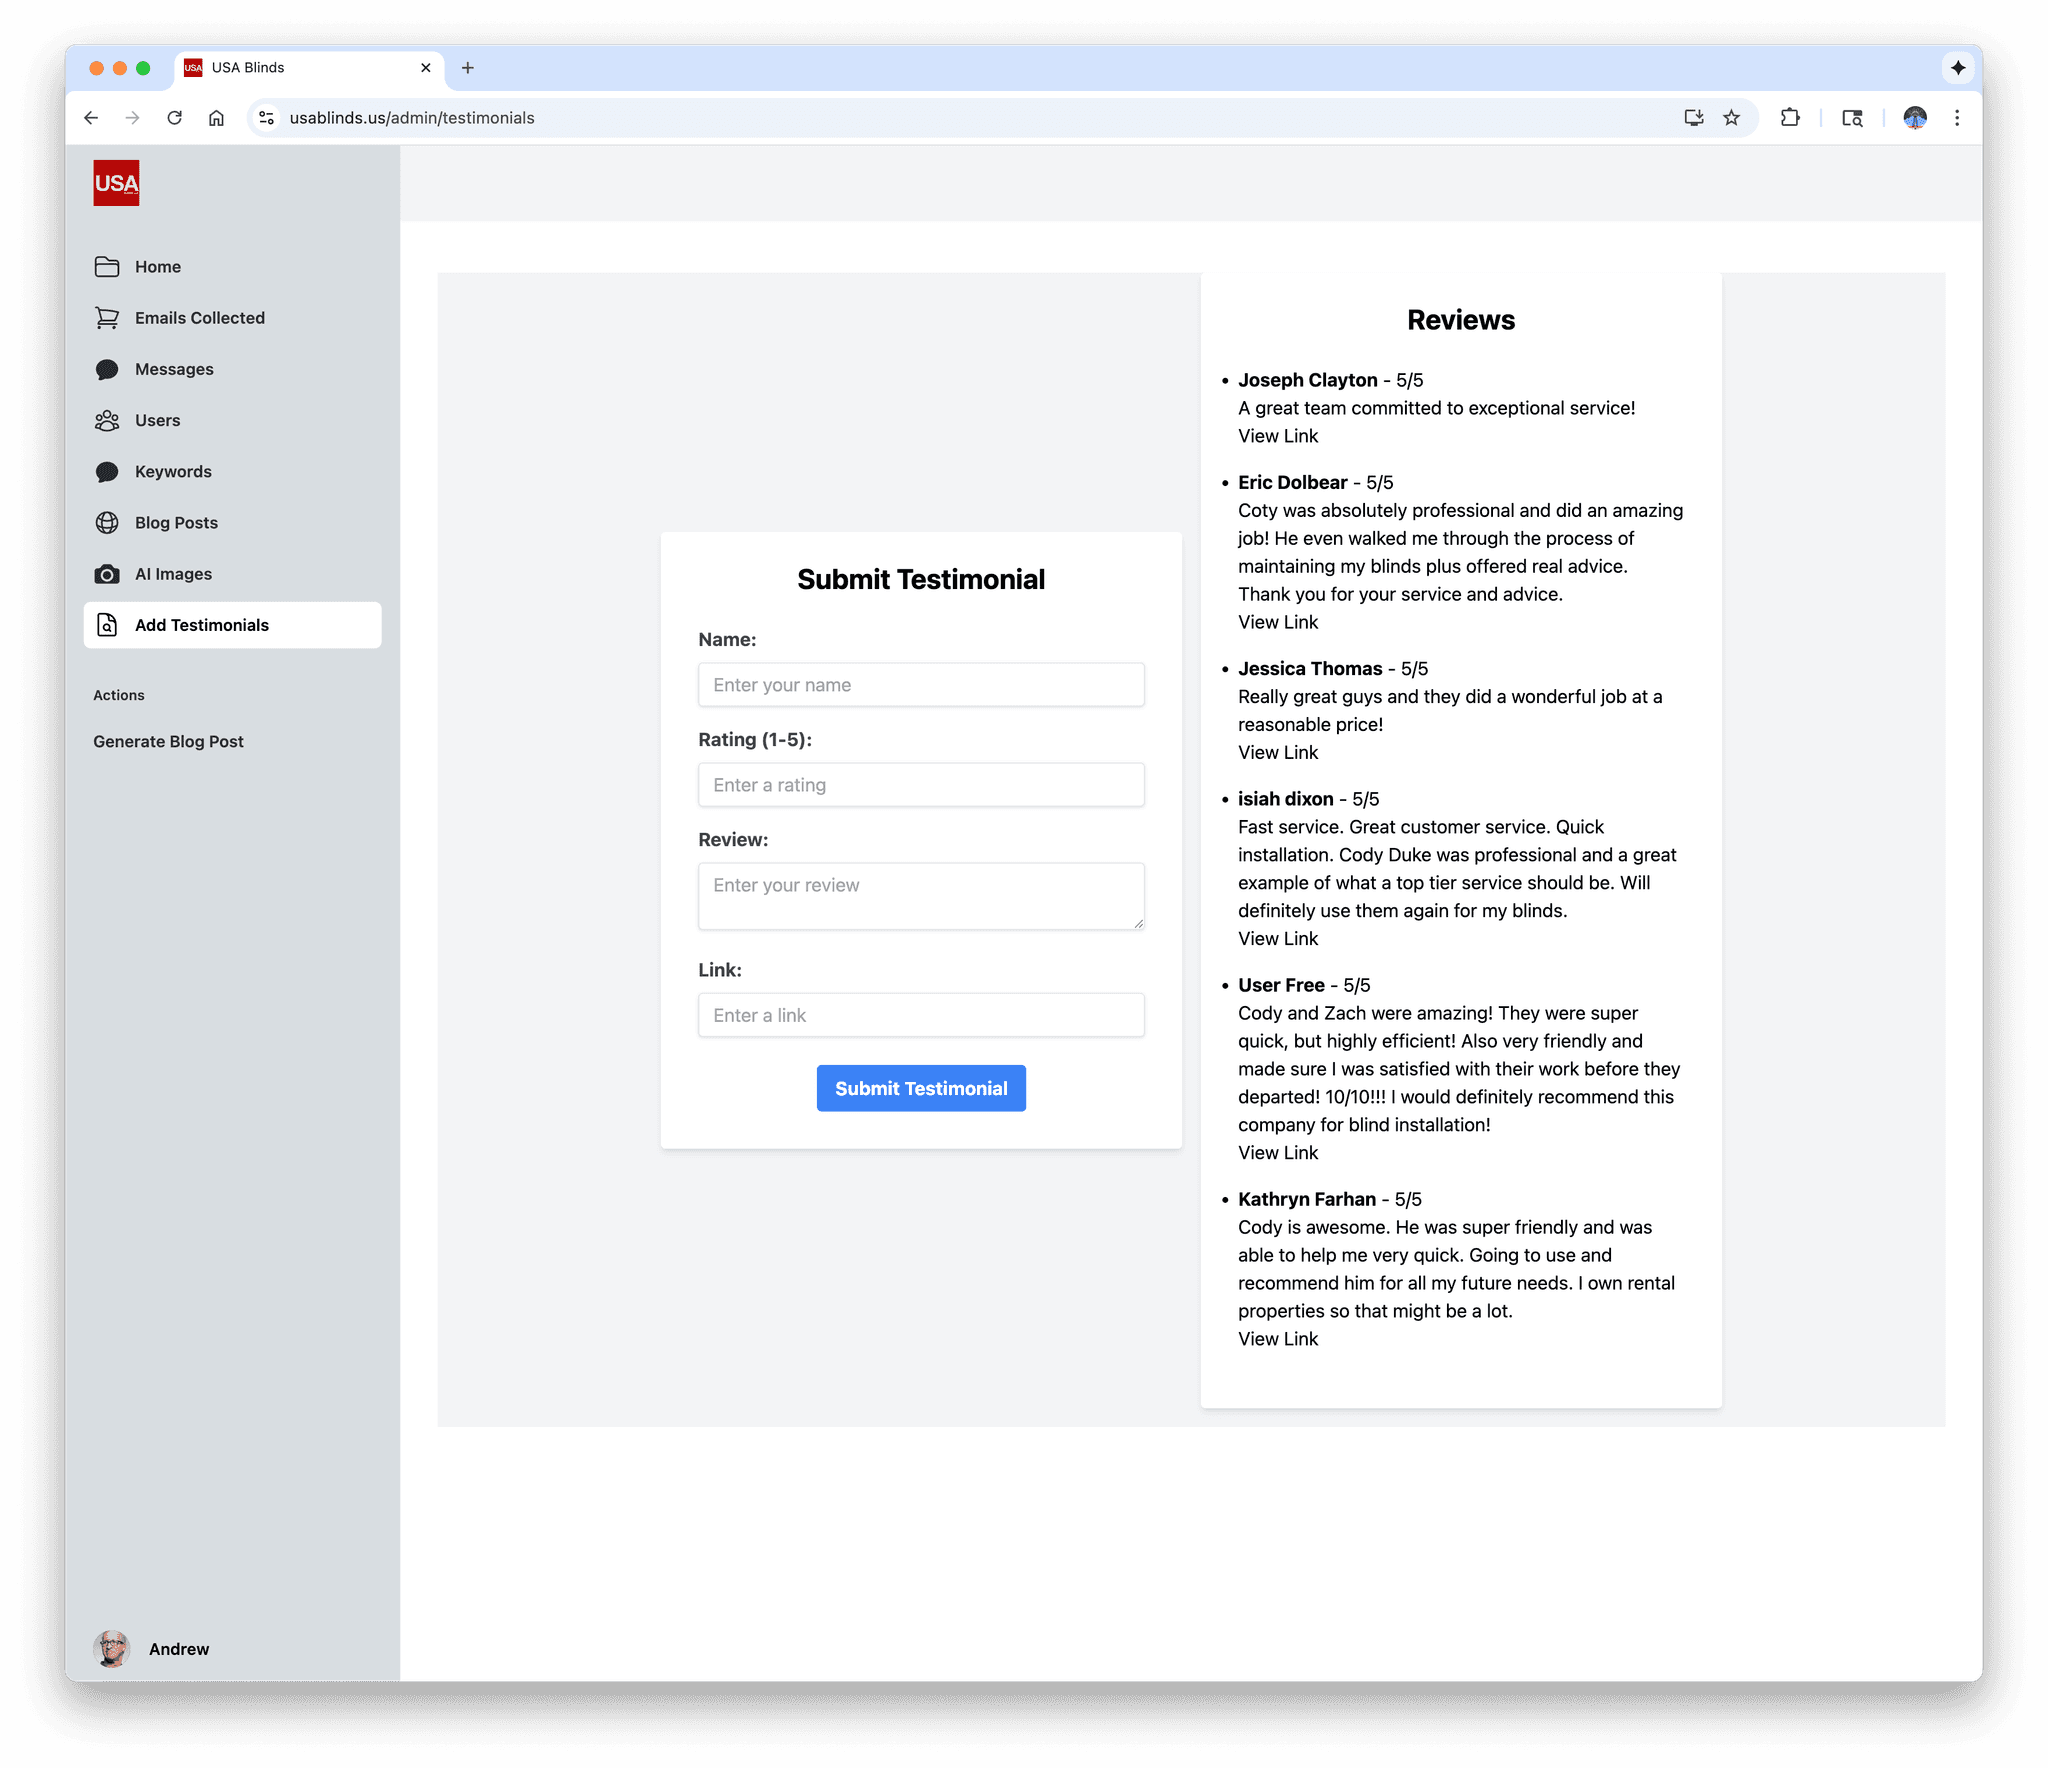Image resolution: width=2048 pixels, height=1768 pixels.
Task: Click the Enter a rating field
Action: coord(920,785)
